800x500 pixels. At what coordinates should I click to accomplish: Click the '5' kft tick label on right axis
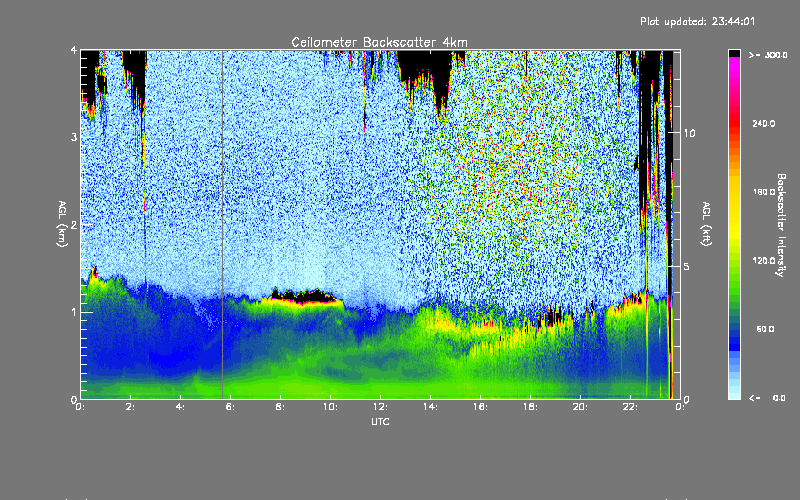[687, 267]
